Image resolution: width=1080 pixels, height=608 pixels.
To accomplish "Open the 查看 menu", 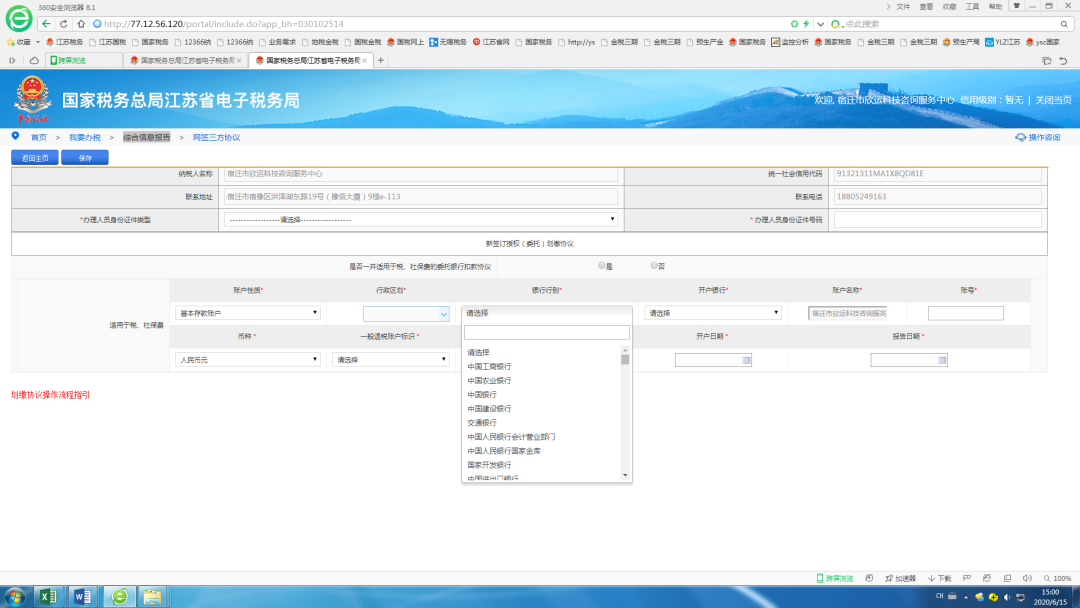I will point(926,6).
